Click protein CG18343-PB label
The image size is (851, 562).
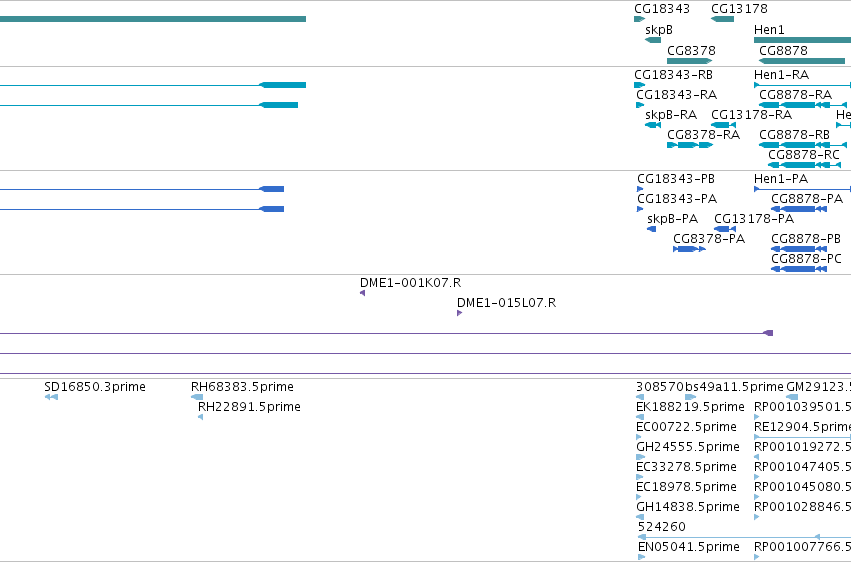click(x=676, y=179)
